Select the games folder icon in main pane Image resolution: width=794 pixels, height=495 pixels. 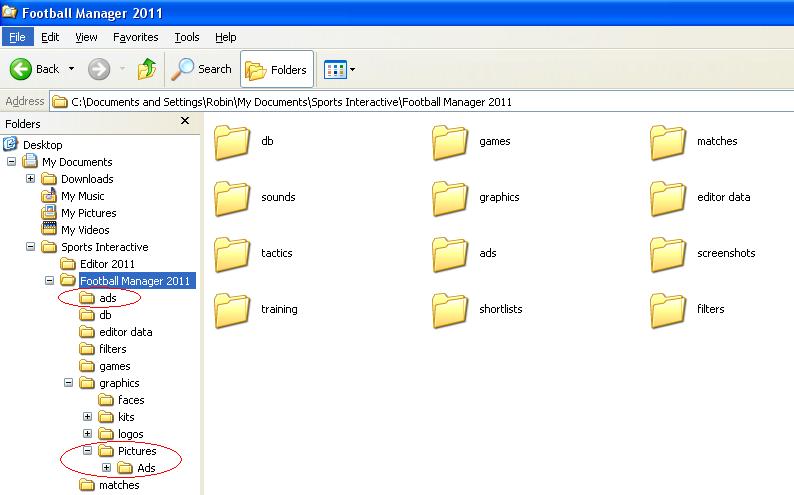[450, 142]
